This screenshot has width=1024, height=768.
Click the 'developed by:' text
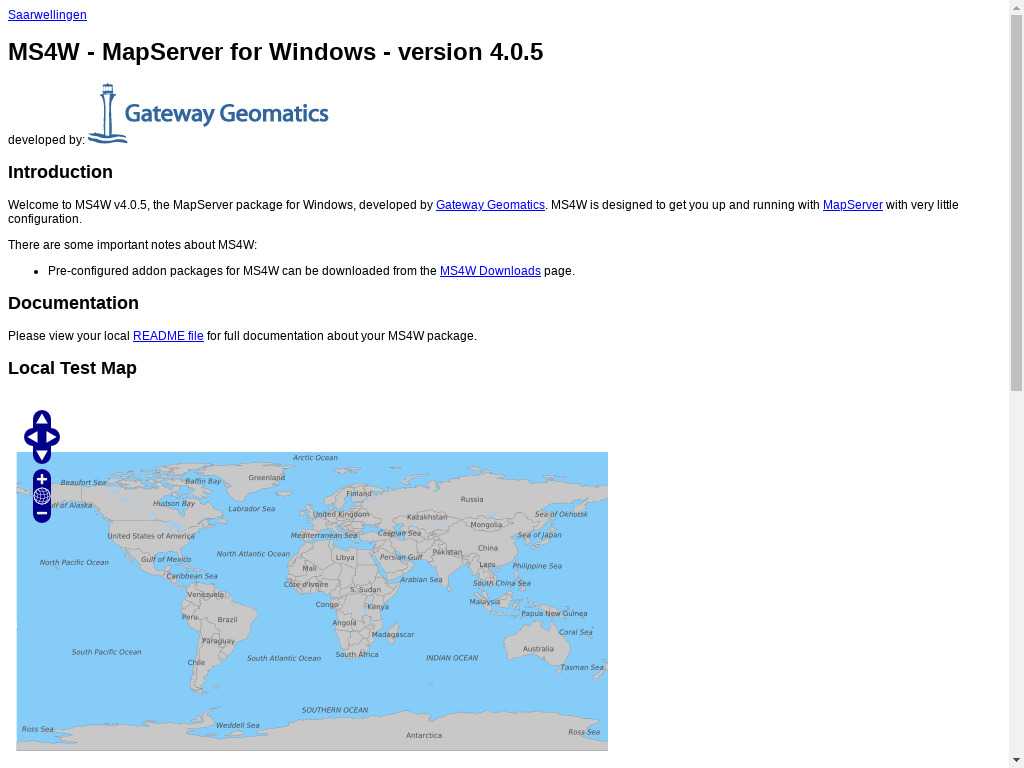tap(46, 140)
